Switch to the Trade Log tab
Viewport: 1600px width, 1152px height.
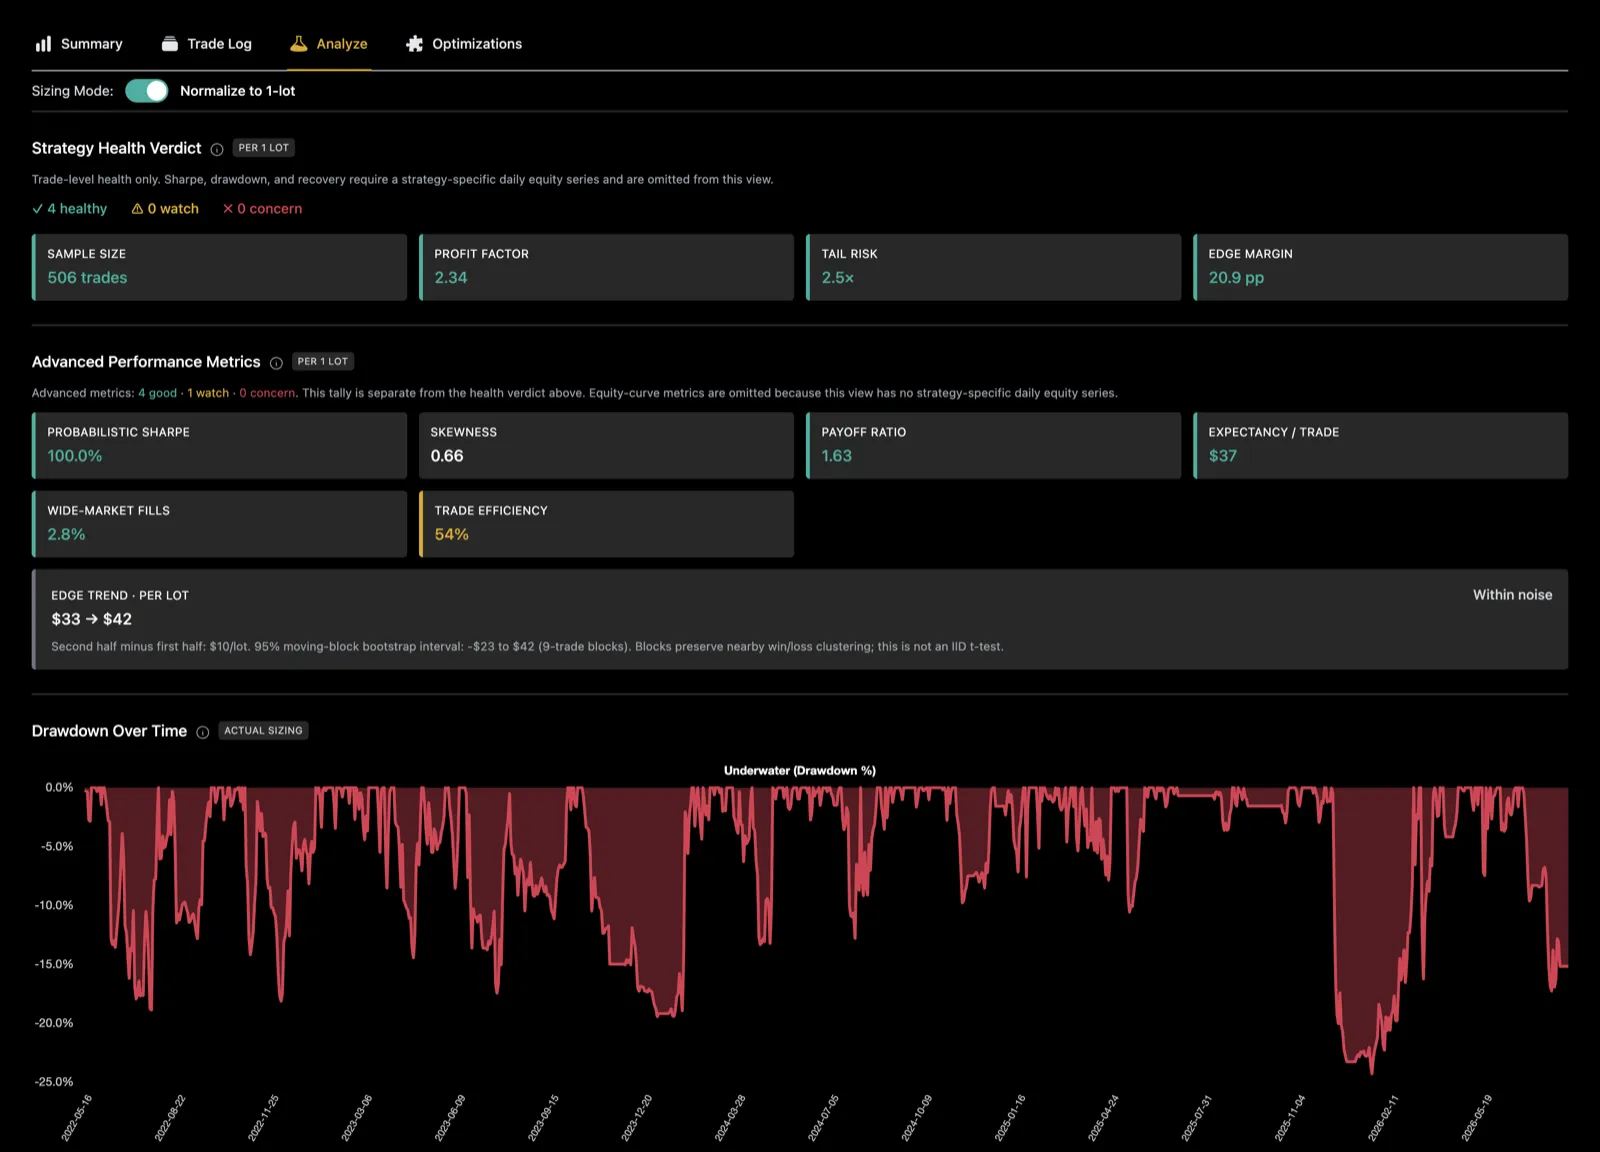click(206, 44)
